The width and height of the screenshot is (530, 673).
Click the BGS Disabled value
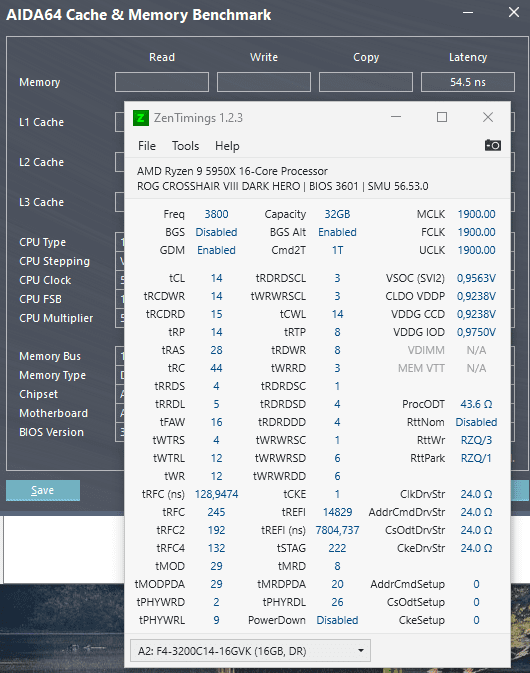click(x=216, y=232)
